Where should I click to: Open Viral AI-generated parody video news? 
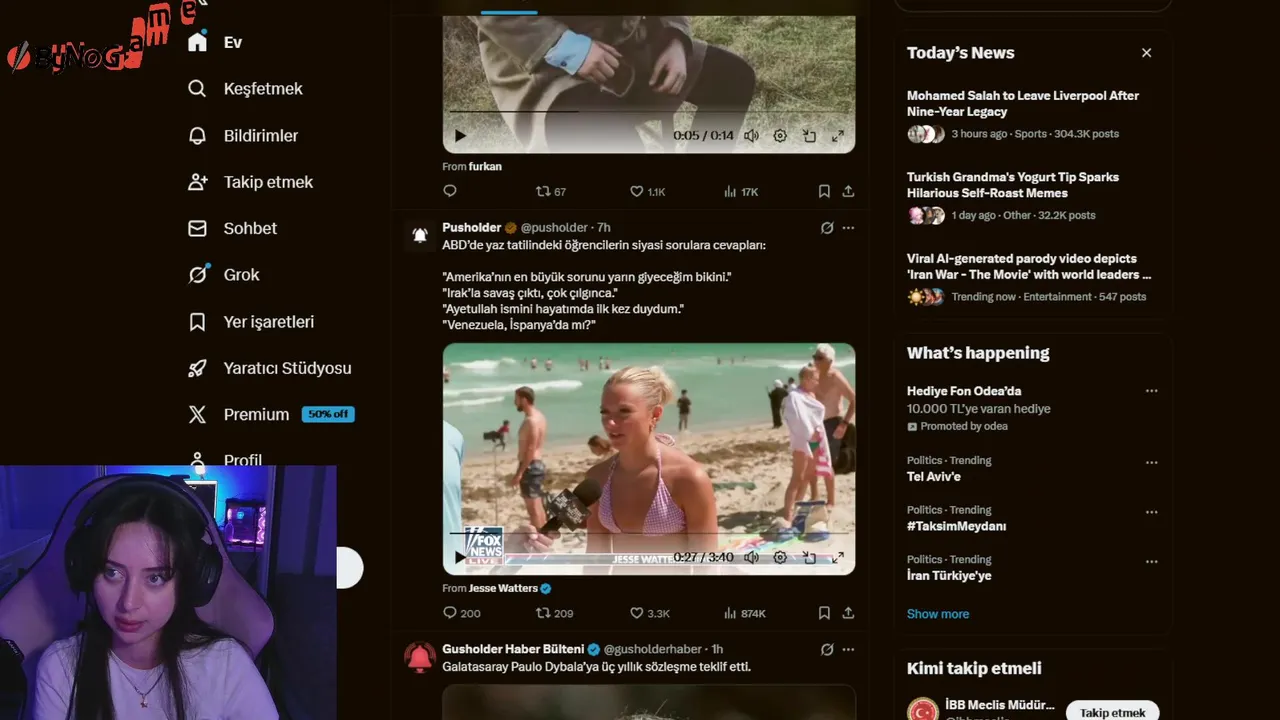(x=1029, y=266)
